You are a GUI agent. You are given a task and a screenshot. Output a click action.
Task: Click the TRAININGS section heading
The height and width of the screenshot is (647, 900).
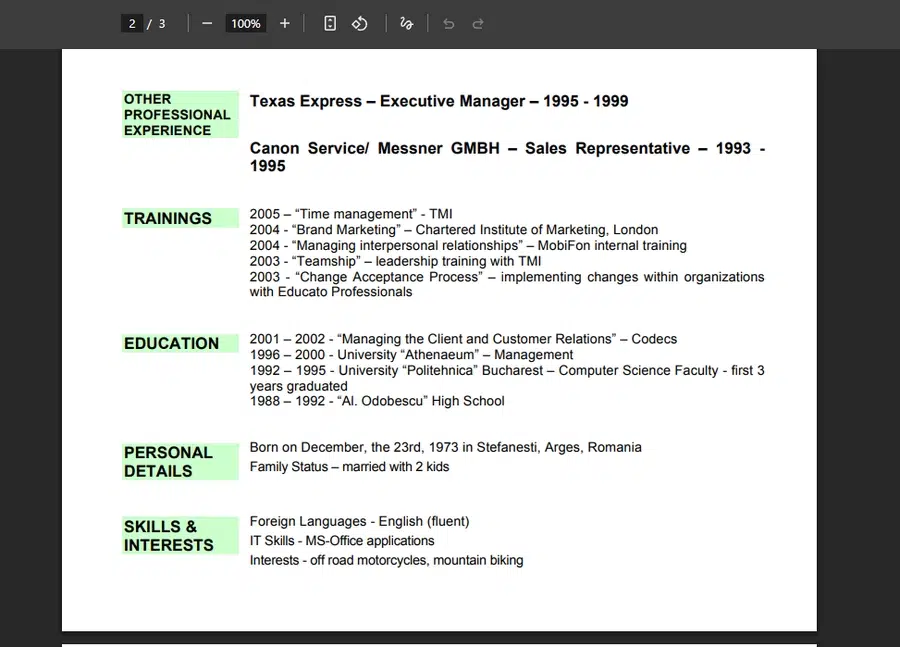pos(168,218)
